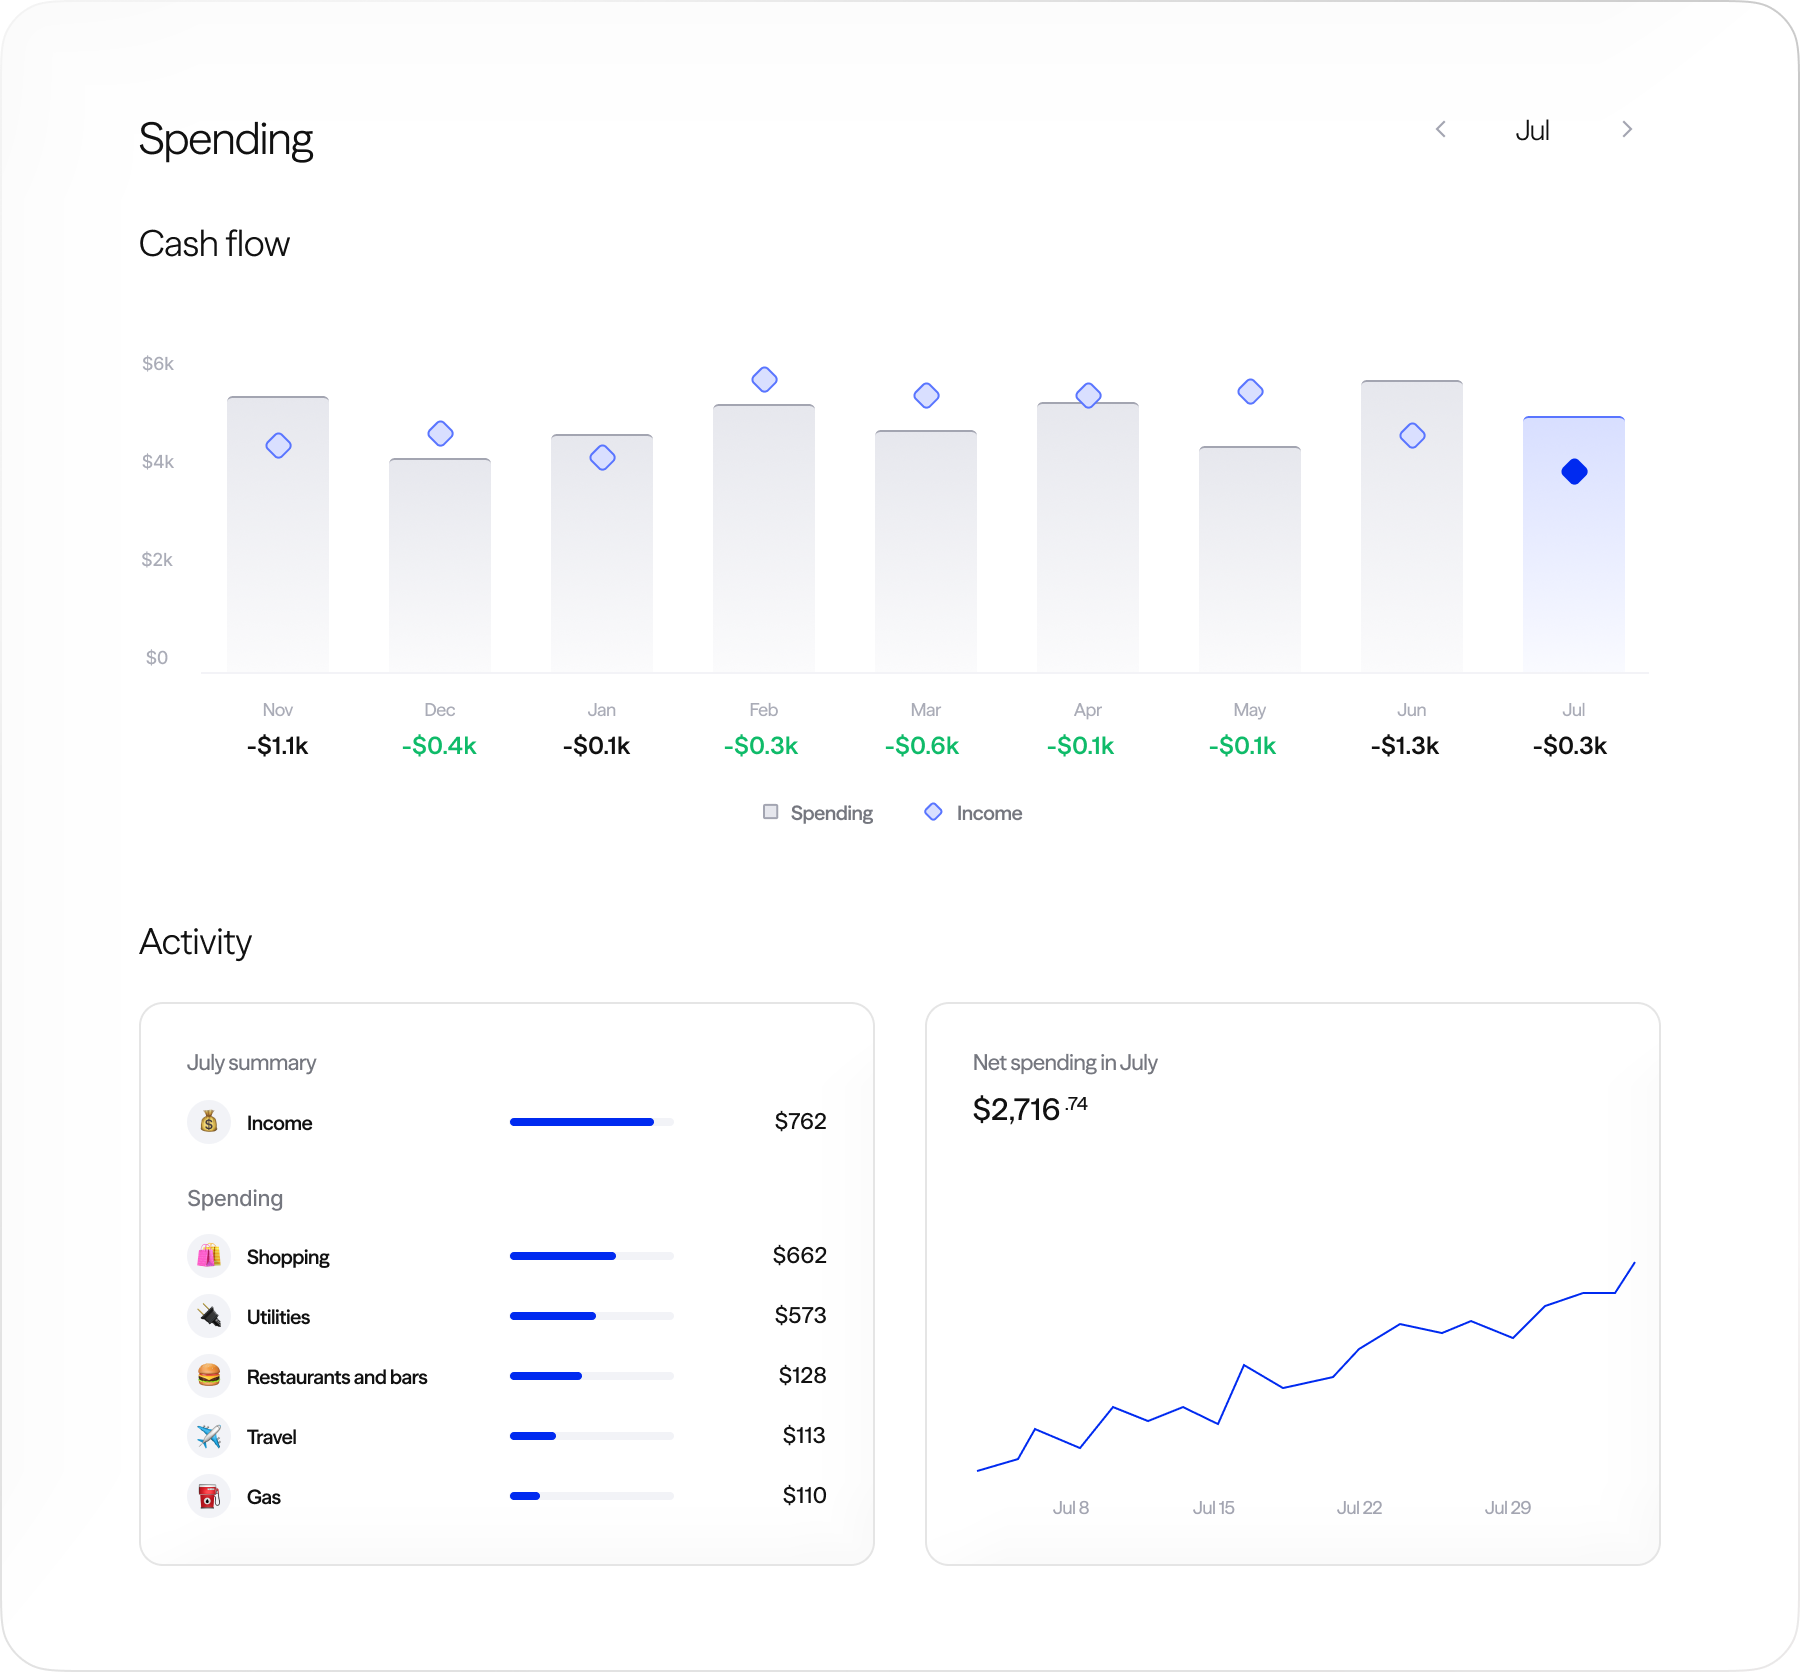Toggle the Spending legend item

click(x=818, y=813)
